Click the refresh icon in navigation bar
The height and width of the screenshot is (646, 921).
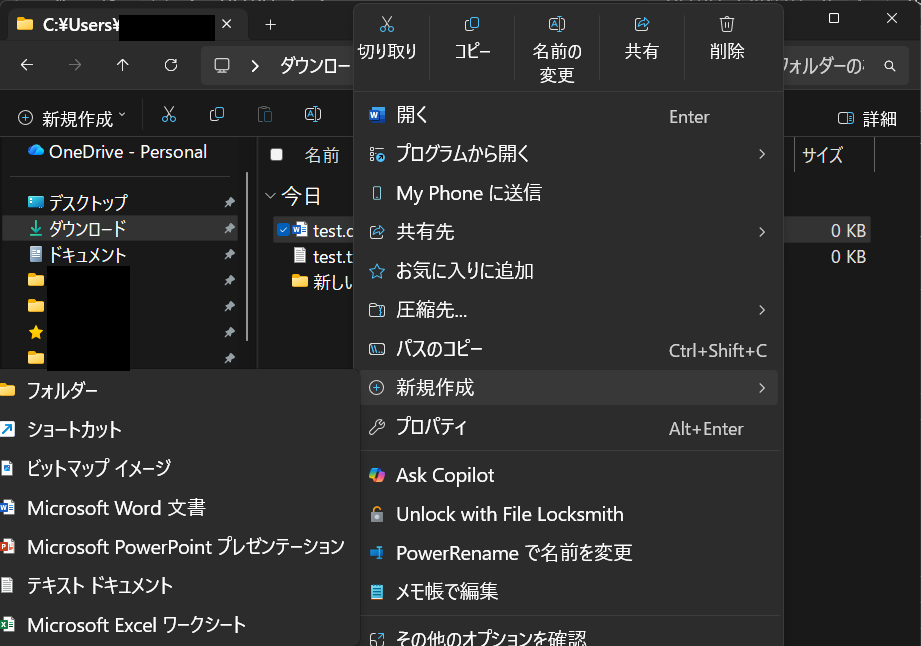pyautogui.click(x=171, y=65)
